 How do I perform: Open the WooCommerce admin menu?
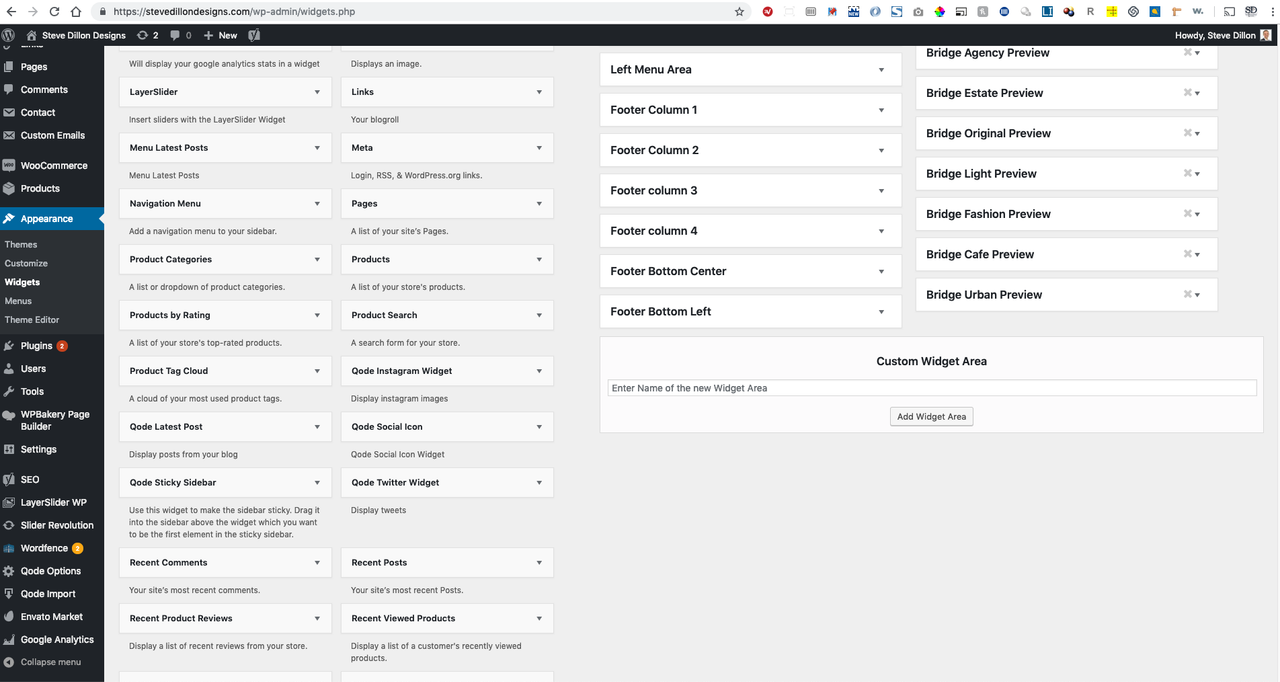click(x=52, y=165)
